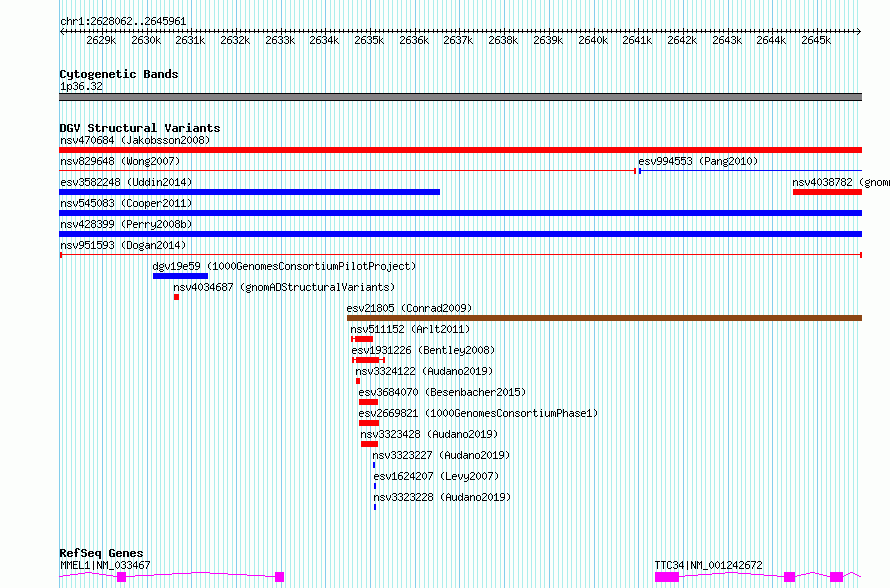Click the 2645k ruler tick label
This screenshot has height=588, width=890.
click(x=816, y=40)
